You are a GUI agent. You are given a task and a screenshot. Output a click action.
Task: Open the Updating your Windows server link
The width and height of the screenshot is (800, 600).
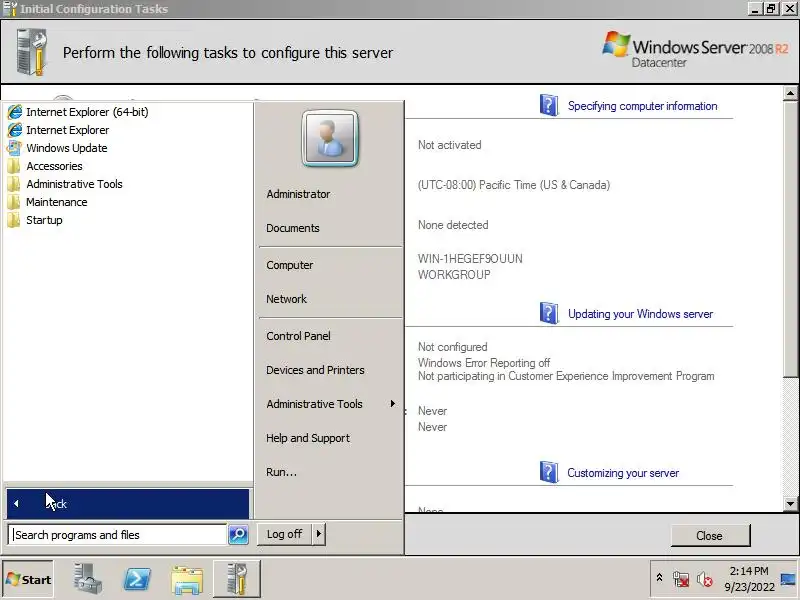(x=640, y=314)
